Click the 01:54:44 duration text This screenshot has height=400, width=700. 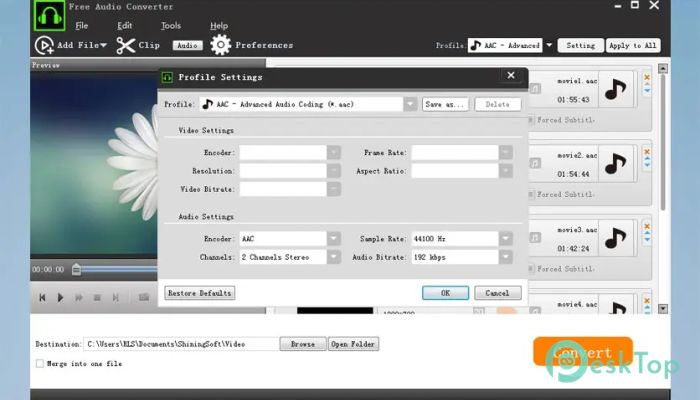pos(573,174)
